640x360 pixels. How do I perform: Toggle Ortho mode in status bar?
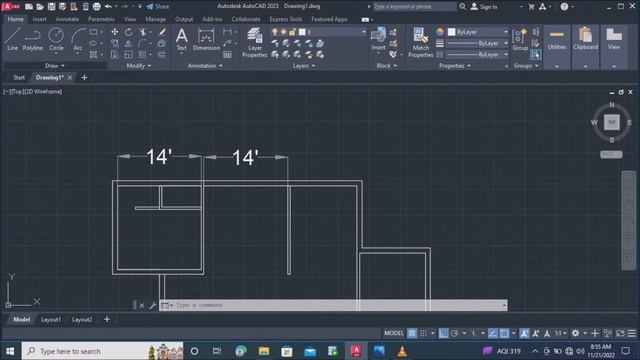tap(443, 333)
